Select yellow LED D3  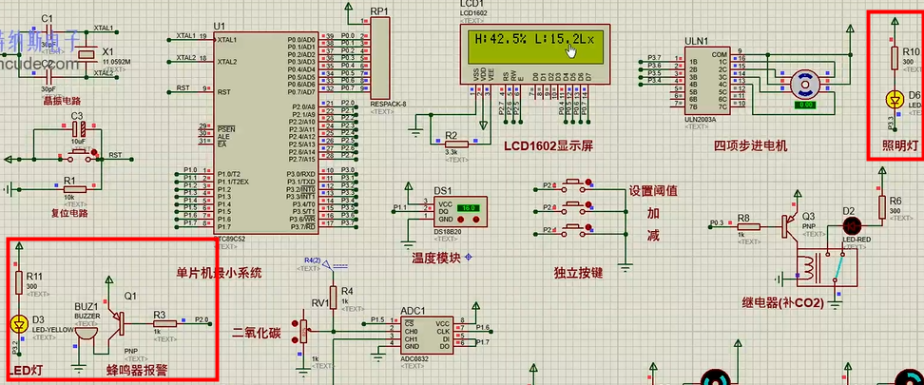20,324
